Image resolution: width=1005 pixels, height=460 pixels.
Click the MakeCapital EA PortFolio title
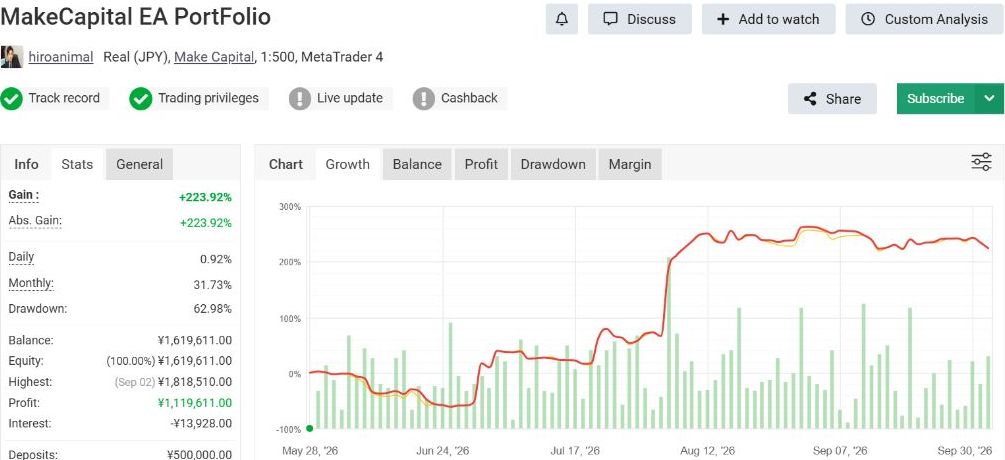point(135,17)
